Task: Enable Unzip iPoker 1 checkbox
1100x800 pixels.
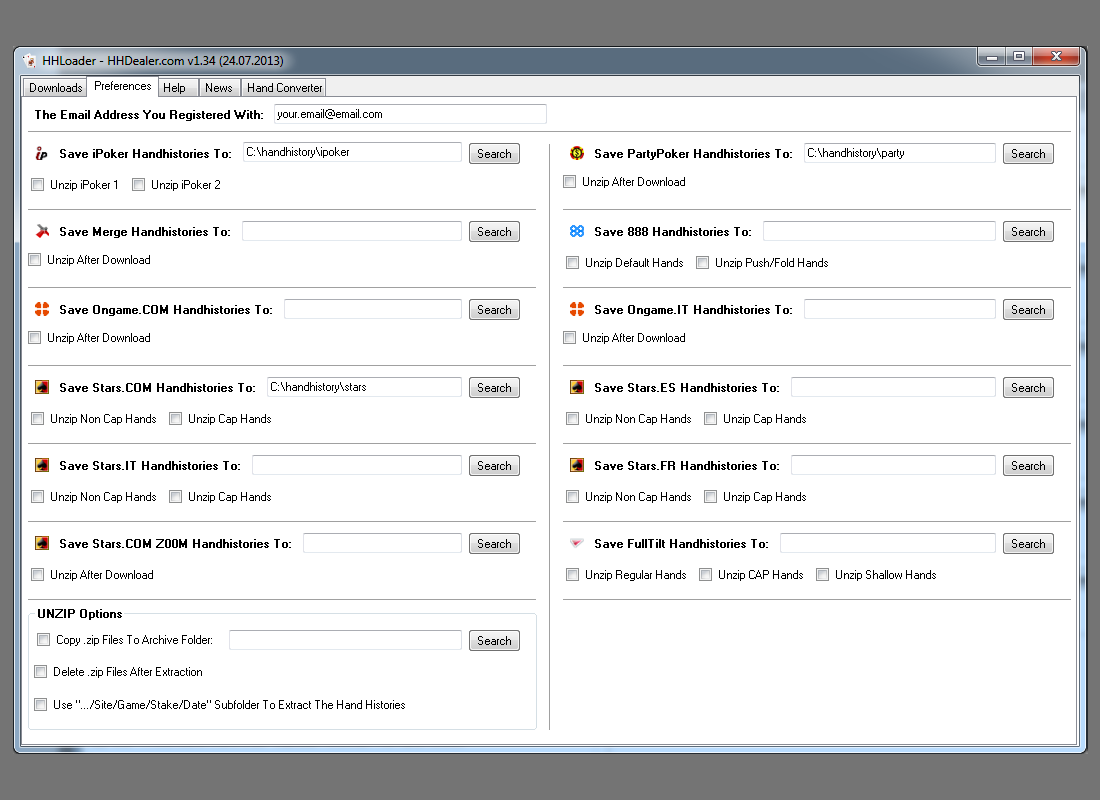Action: pyautogui.click(x=38, y=185)
